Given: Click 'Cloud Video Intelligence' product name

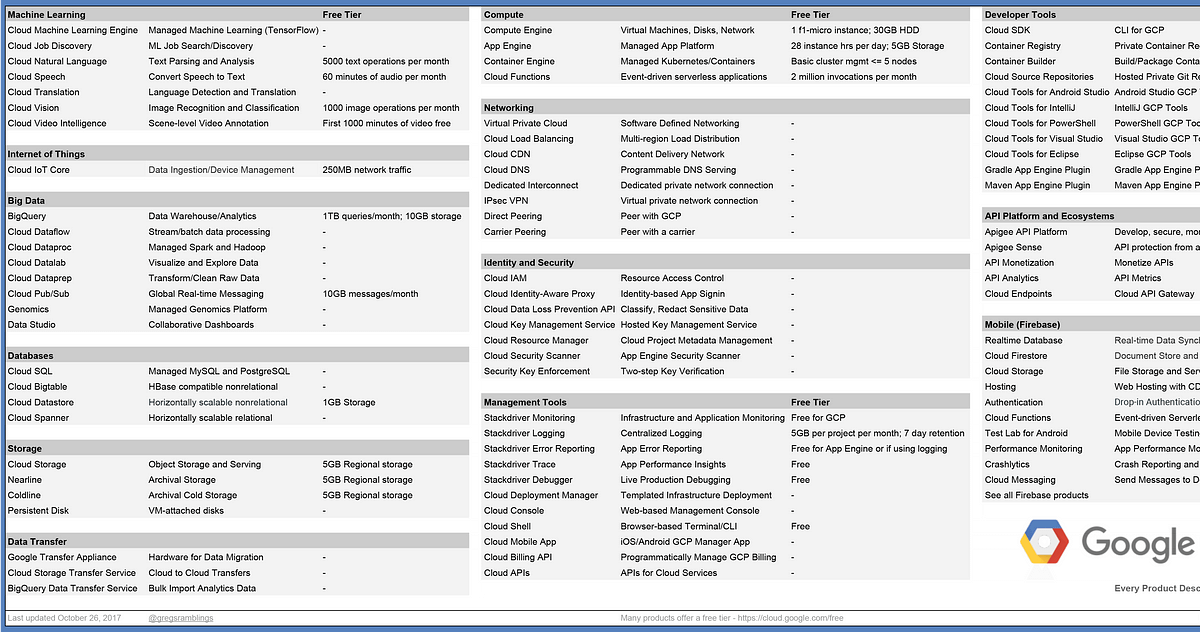Looking at the screenshot, I should click(x=57, y=124).
